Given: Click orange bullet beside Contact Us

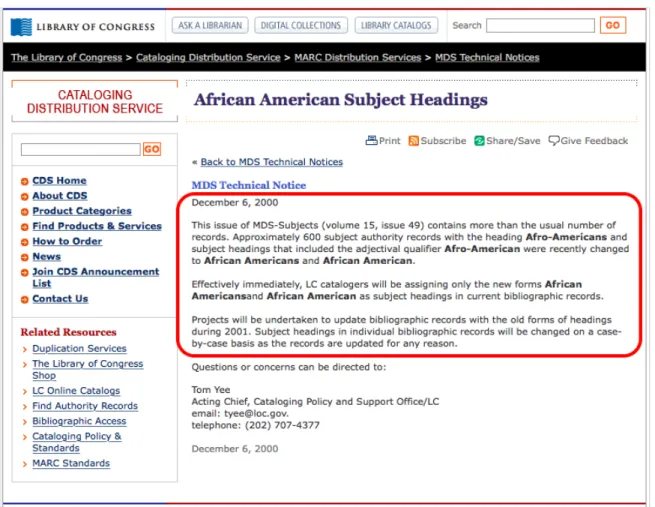Looking at the screenshot, I should (25, 299).
